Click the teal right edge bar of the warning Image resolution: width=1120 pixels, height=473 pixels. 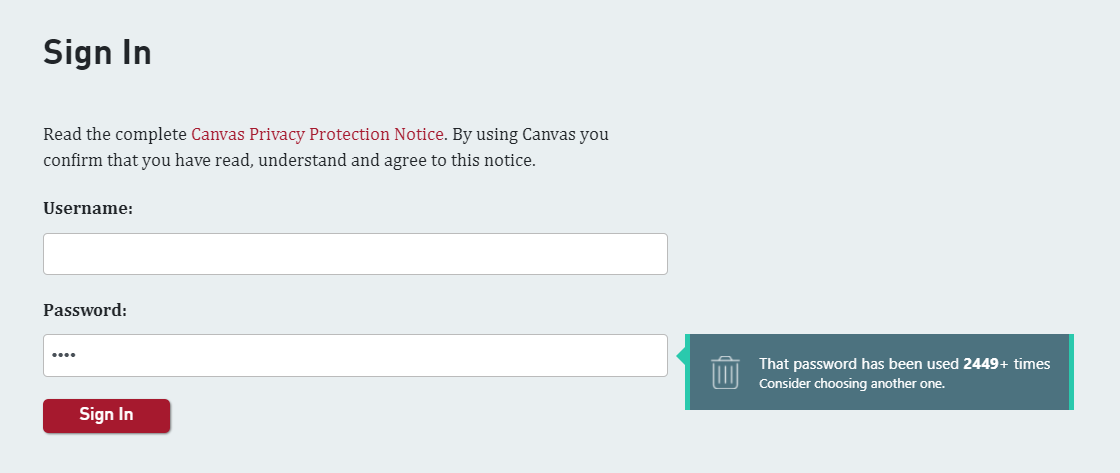pos(1071,372)
